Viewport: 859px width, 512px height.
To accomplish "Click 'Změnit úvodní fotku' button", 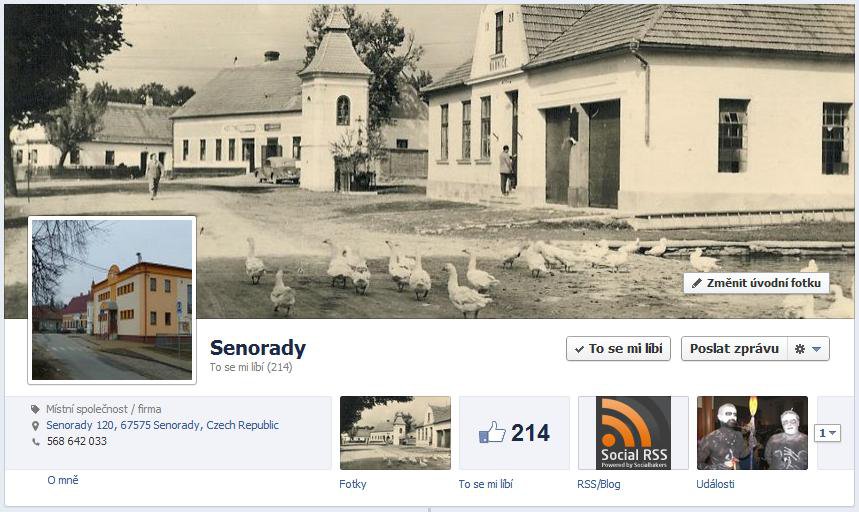I will point(756,283).
